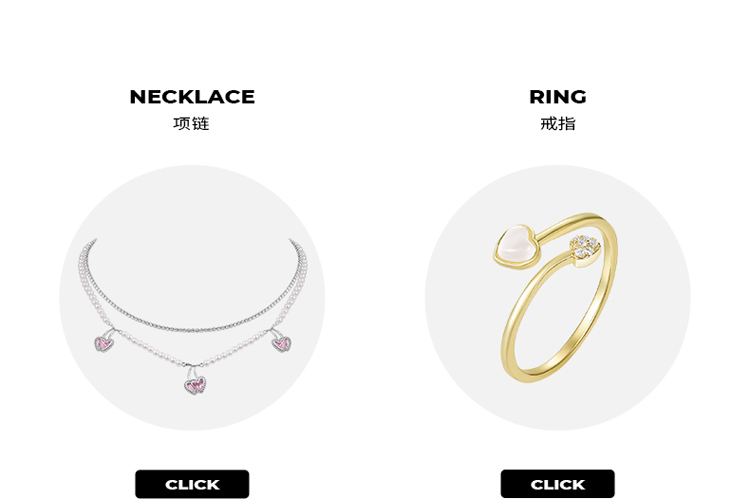
Task: Select the diamond cluster on the ring
Action: click(585, 247)
